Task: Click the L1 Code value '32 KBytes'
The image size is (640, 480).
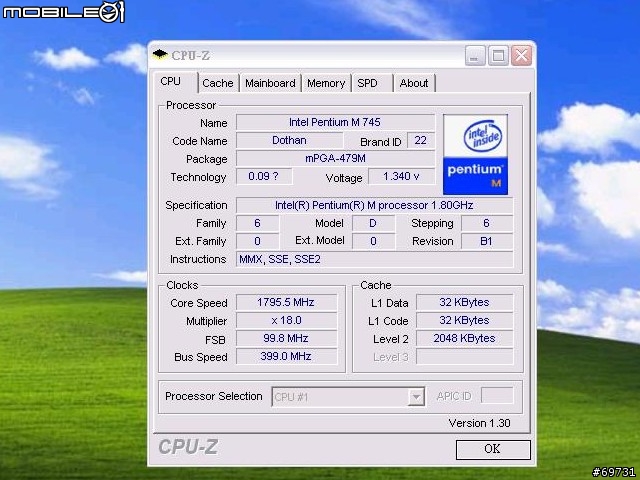Action: pyautogui.click(x=464, y=320)
